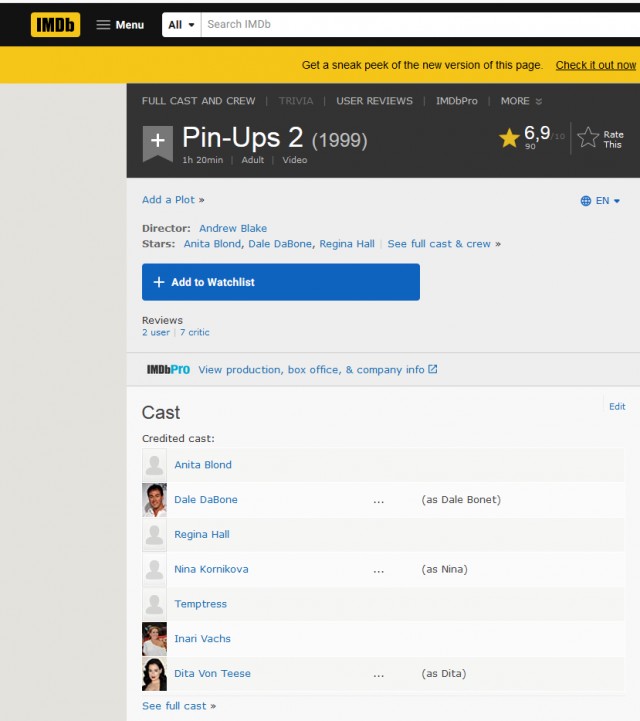Viewport: 640px width, 721px height.
Task: Open Nina Kornikova cast link
Action: click(211, 569)
